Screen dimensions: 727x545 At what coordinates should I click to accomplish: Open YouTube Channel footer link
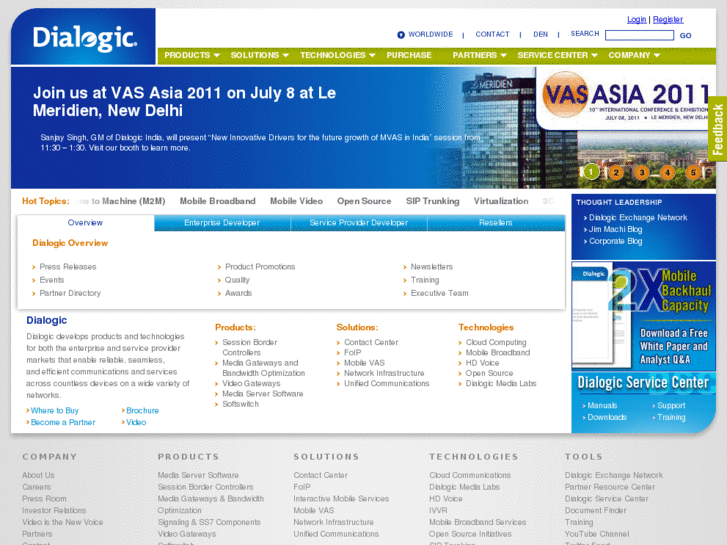[x=597, y=534]
